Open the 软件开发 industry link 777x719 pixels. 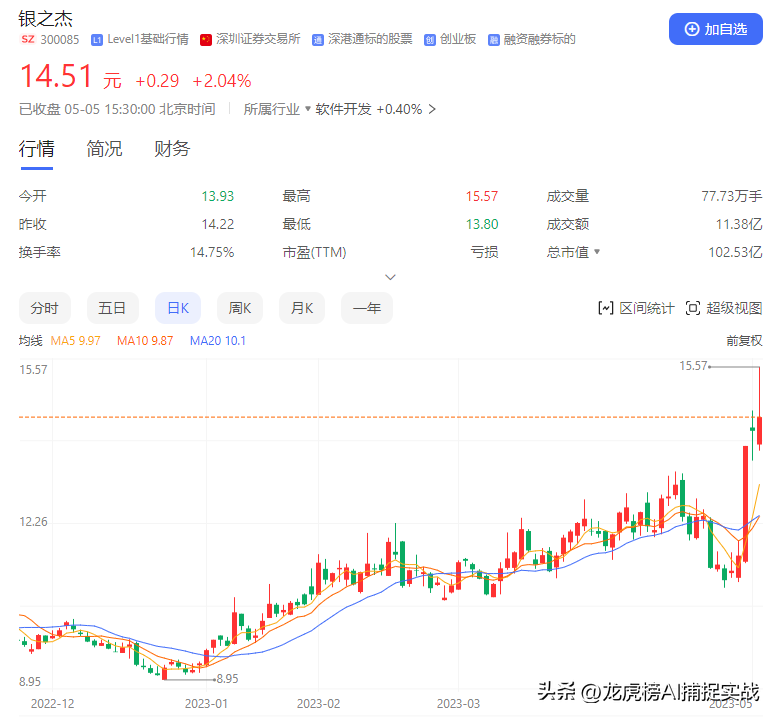[x=343, y=109]
